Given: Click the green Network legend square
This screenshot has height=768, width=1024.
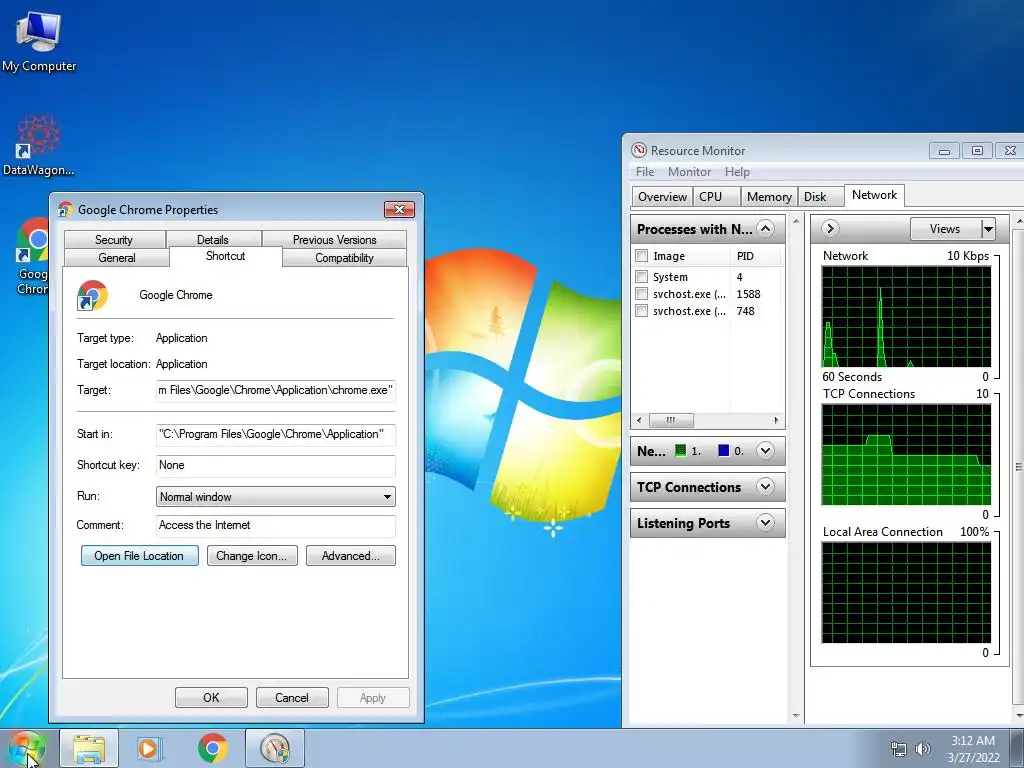Looking at the screenshot, I should (x=680, y=451).
